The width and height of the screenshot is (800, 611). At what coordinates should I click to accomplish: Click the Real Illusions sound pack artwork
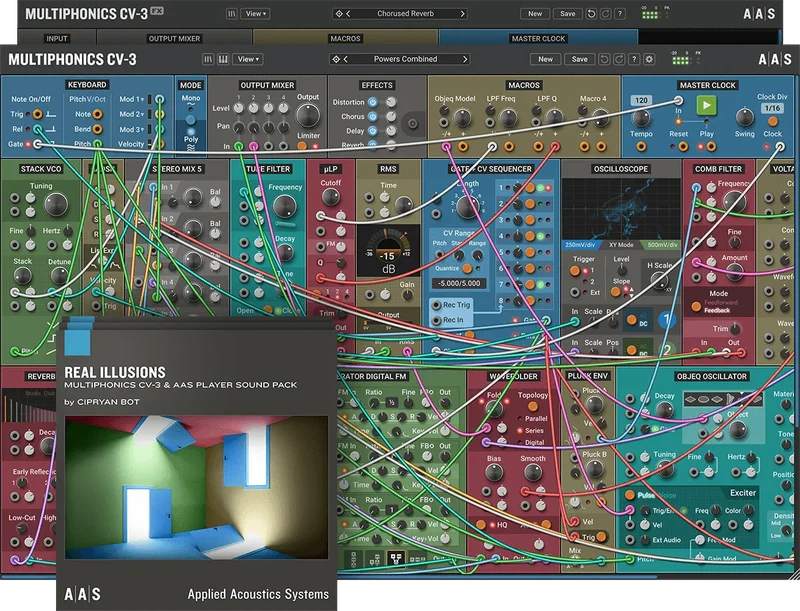pyautogui.click(x=196, y=487)
